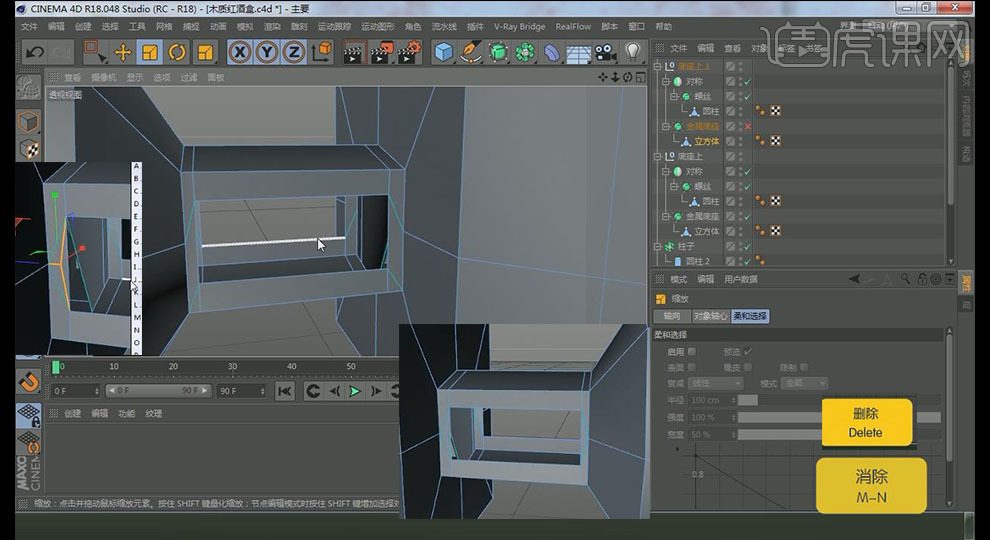Open Render Settings icon
990x540 pixels.
tap(409, 52)
